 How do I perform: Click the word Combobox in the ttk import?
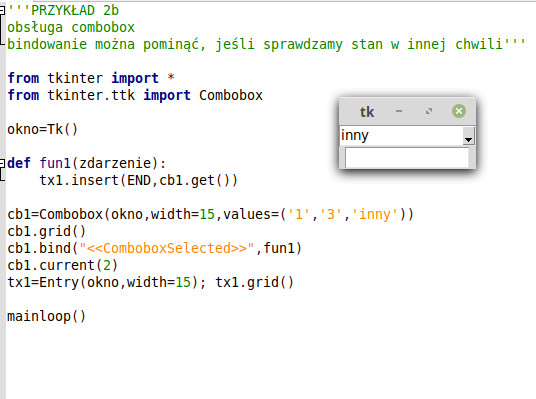pyautogui.click(x=231, y=95)
